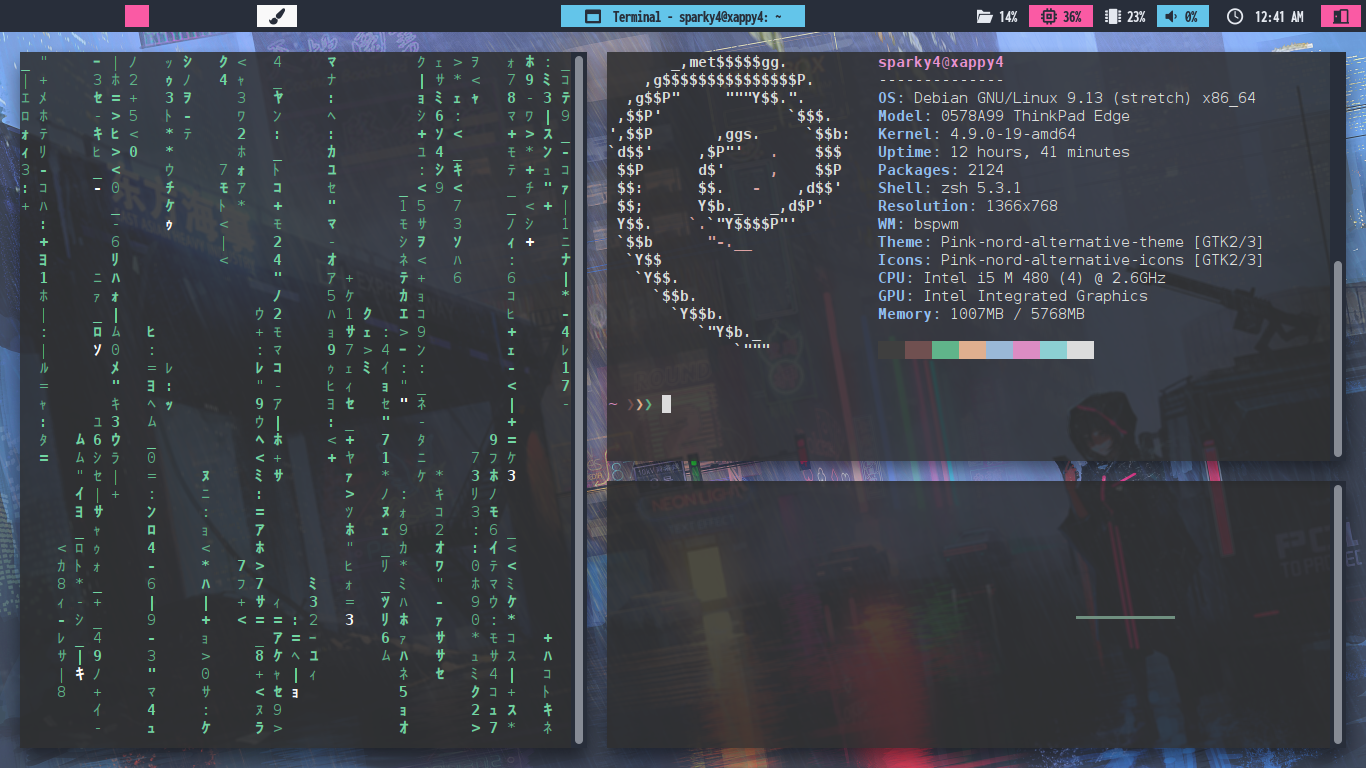Click the green color block in neofetch palette

pos(945,350)
